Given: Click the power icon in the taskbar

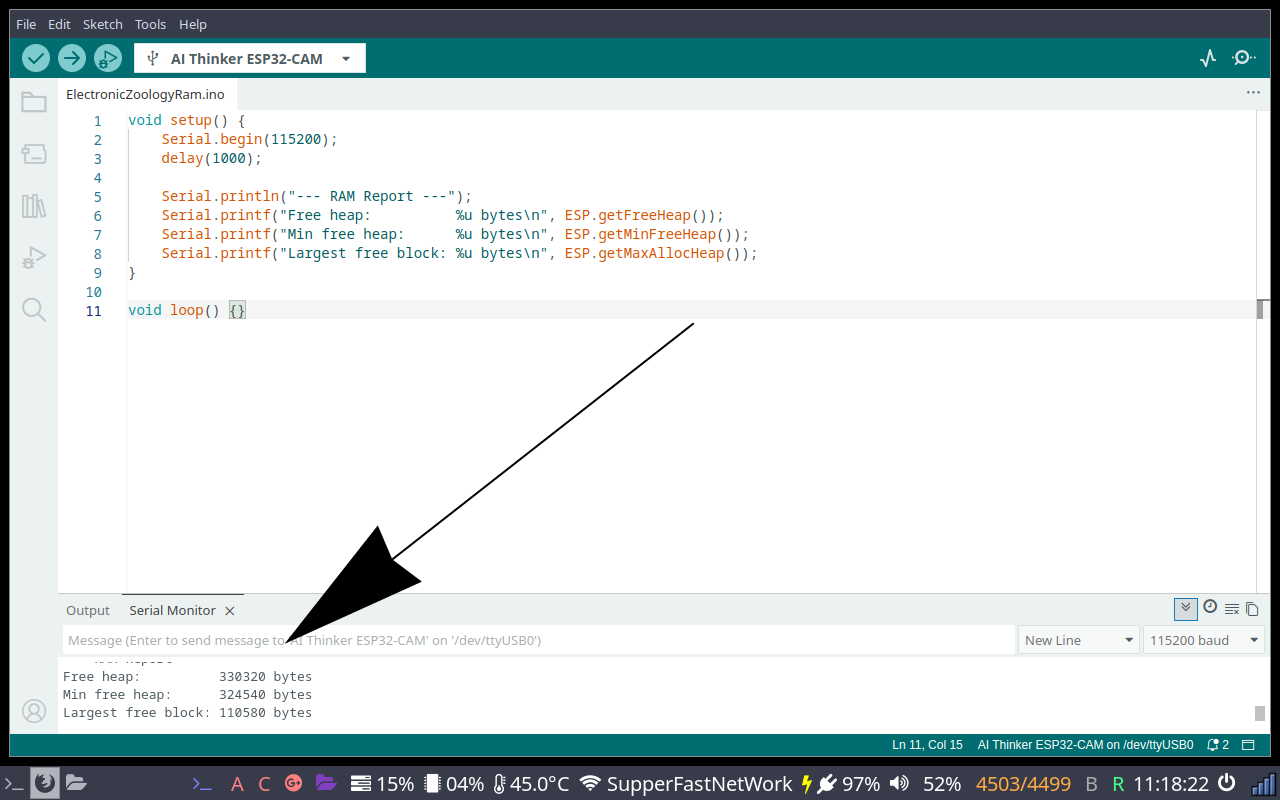Looking at the screenshot, I should coord(1226,784).
